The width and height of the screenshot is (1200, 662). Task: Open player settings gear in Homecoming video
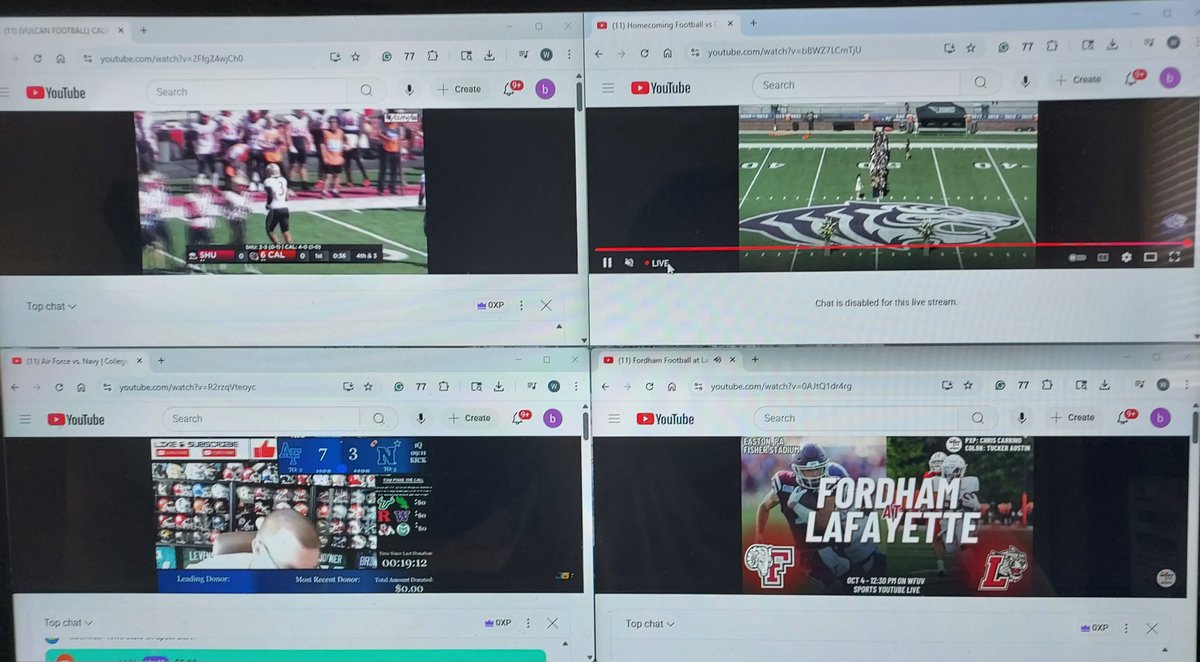[x=1127, y=257]
